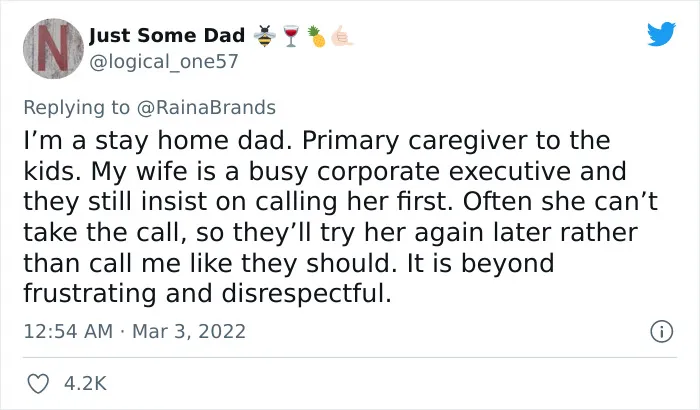Click the wine glass emoji
The width and height of the screenshot is (700, 410).
click(291, 36)
